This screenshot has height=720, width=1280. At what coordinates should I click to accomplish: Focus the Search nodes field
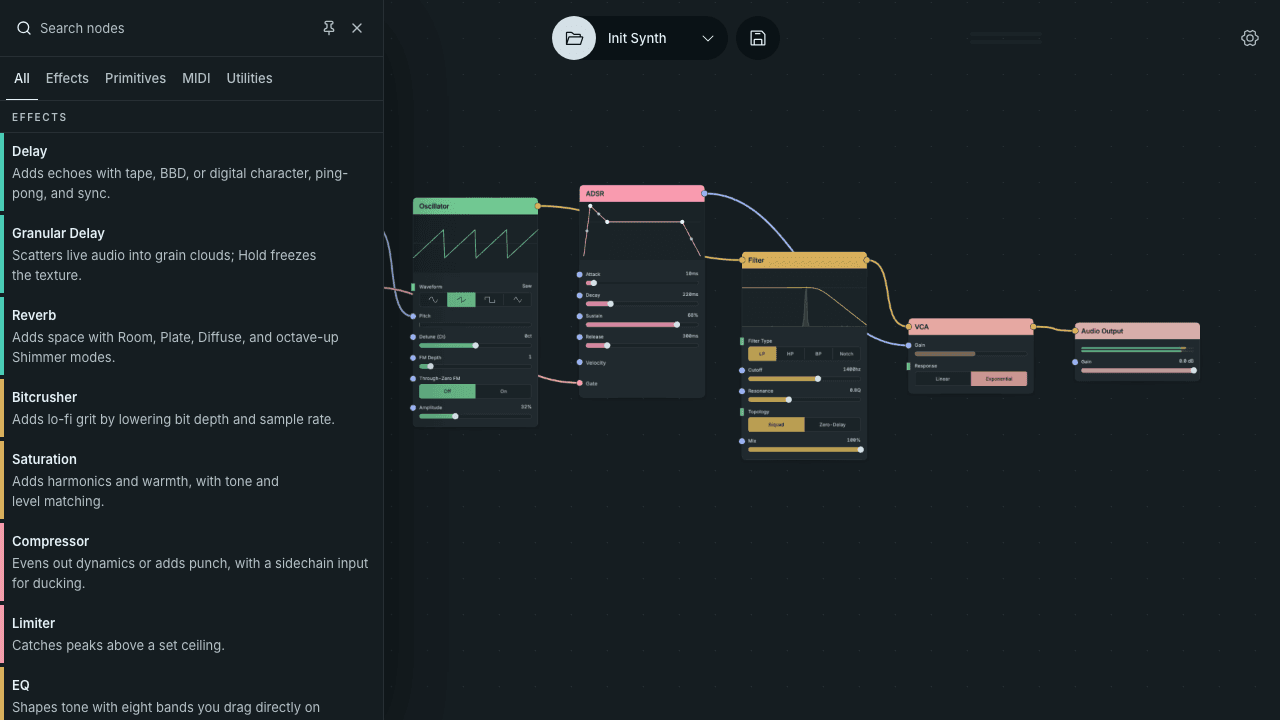click(x=175, y=28)
